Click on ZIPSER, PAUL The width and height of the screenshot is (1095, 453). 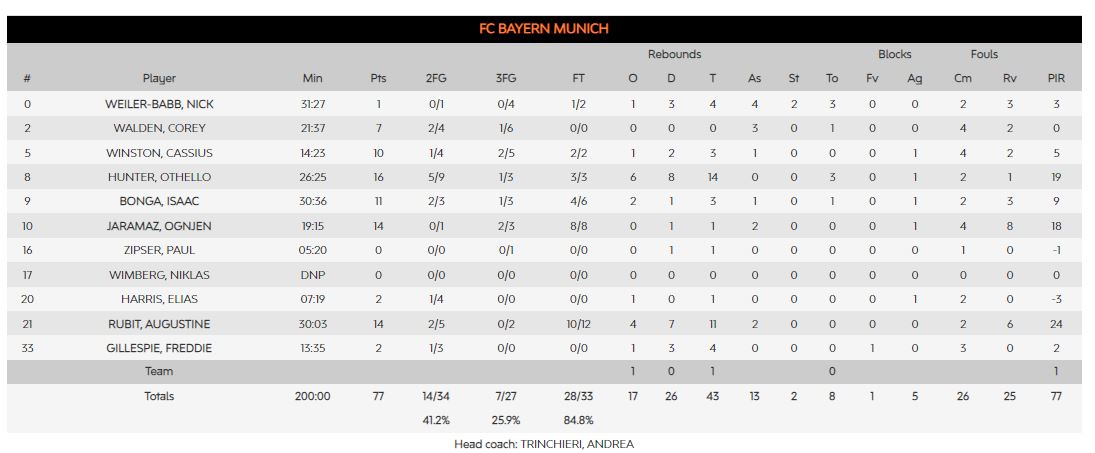tap(159, 250)
